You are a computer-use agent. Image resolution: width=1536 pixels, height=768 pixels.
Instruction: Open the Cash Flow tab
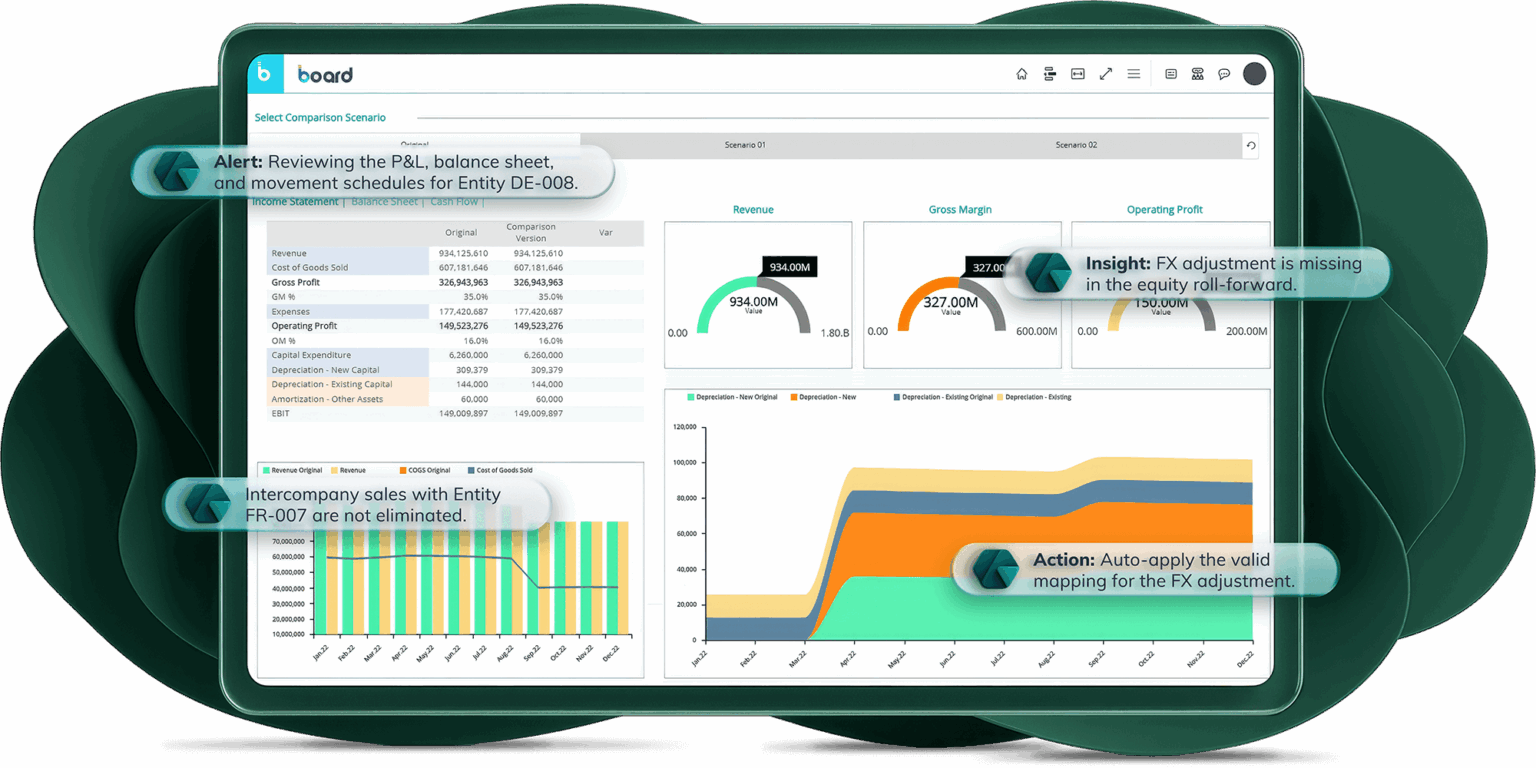pyautogui.click(x=454, y=201)
